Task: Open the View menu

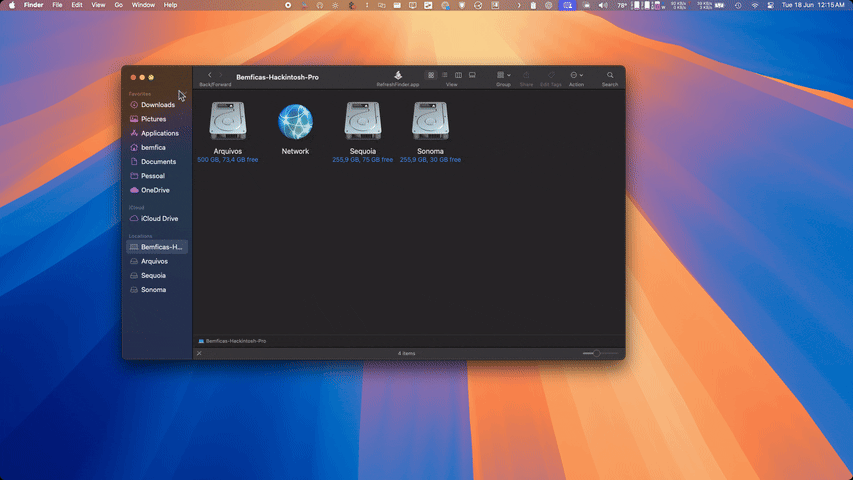Action: coord(98,5)
